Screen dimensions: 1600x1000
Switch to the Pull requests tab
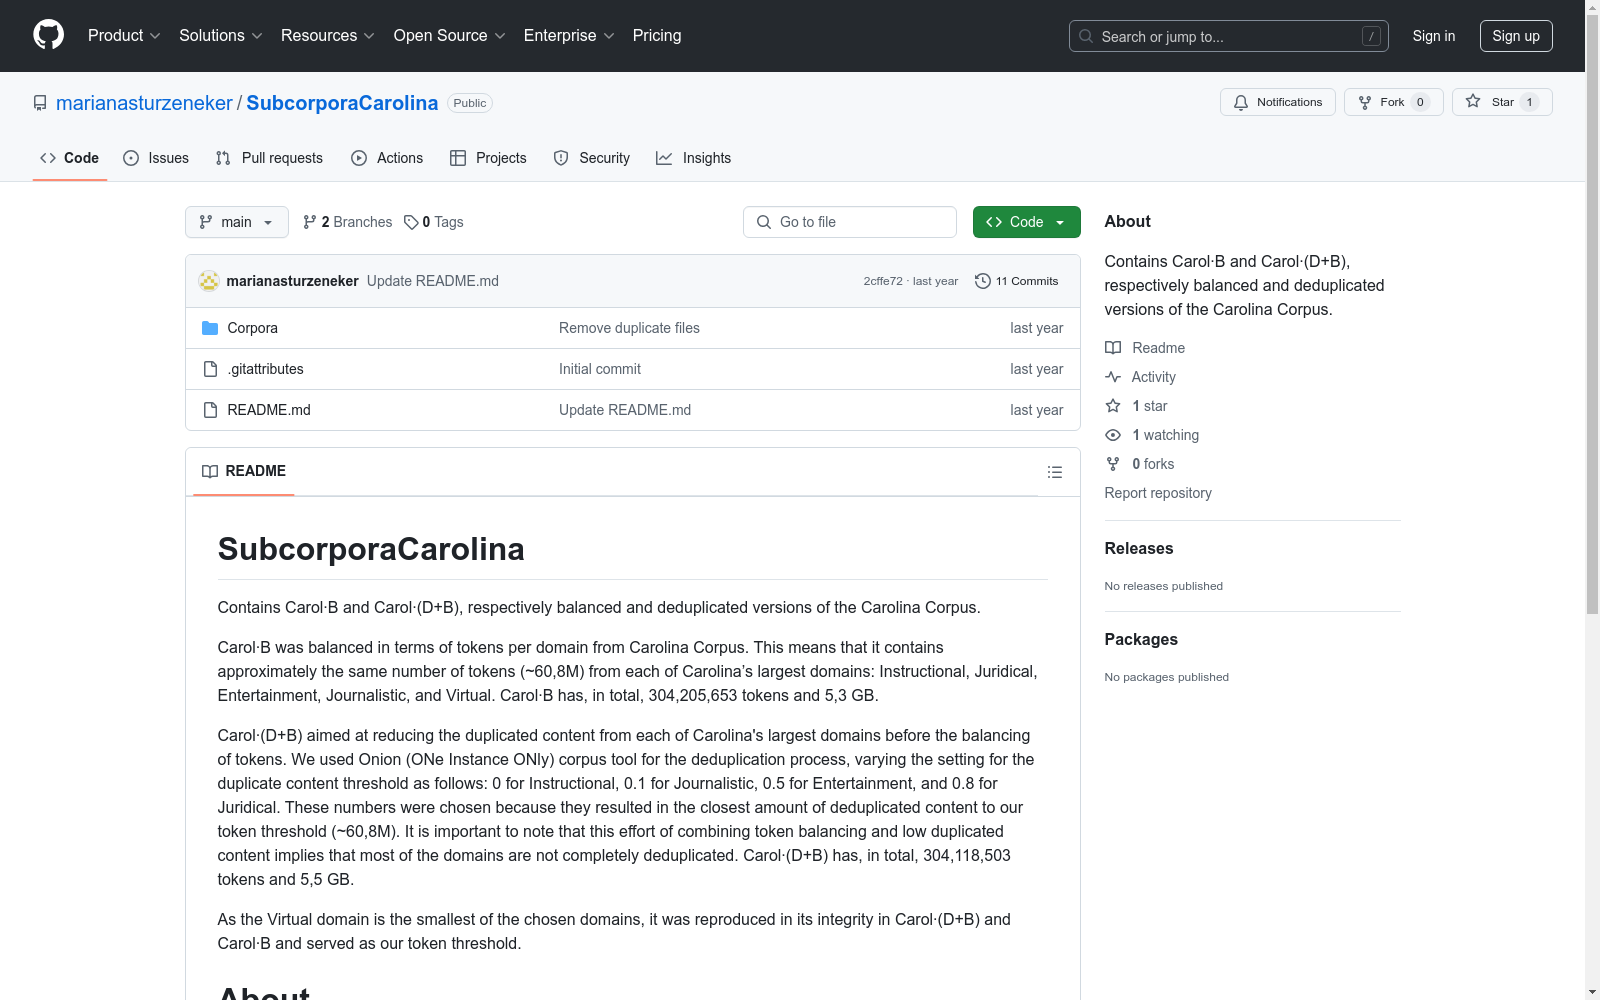[x=269, y=158]
